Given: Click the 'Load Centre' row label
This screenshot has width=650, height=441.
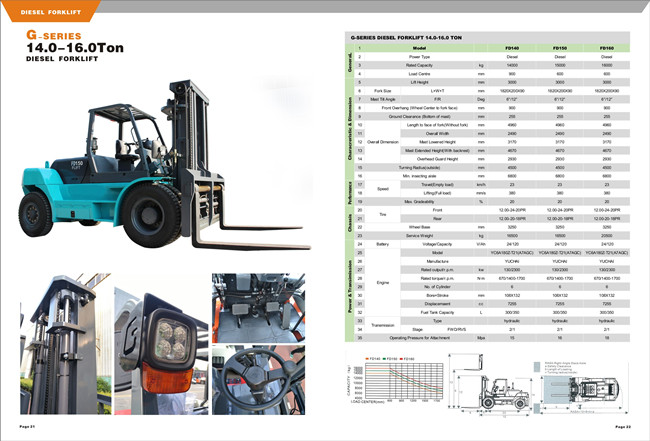Looking at the screenshot, I should click(x=419, y=74).
